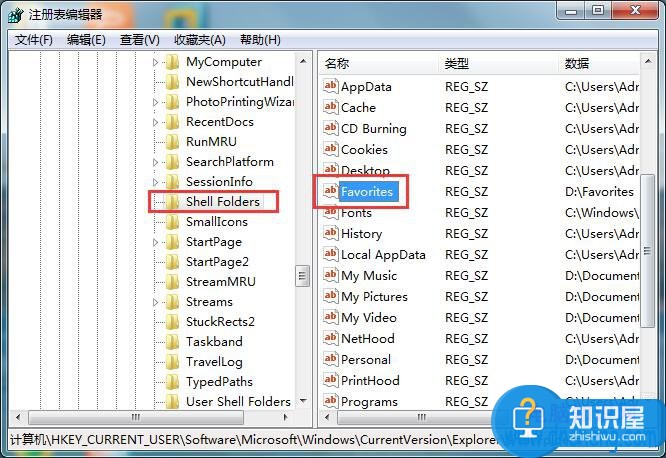Click the PrintHood string value icon
The height and width of the screenshot is (458, 666).
pos(331,381)
